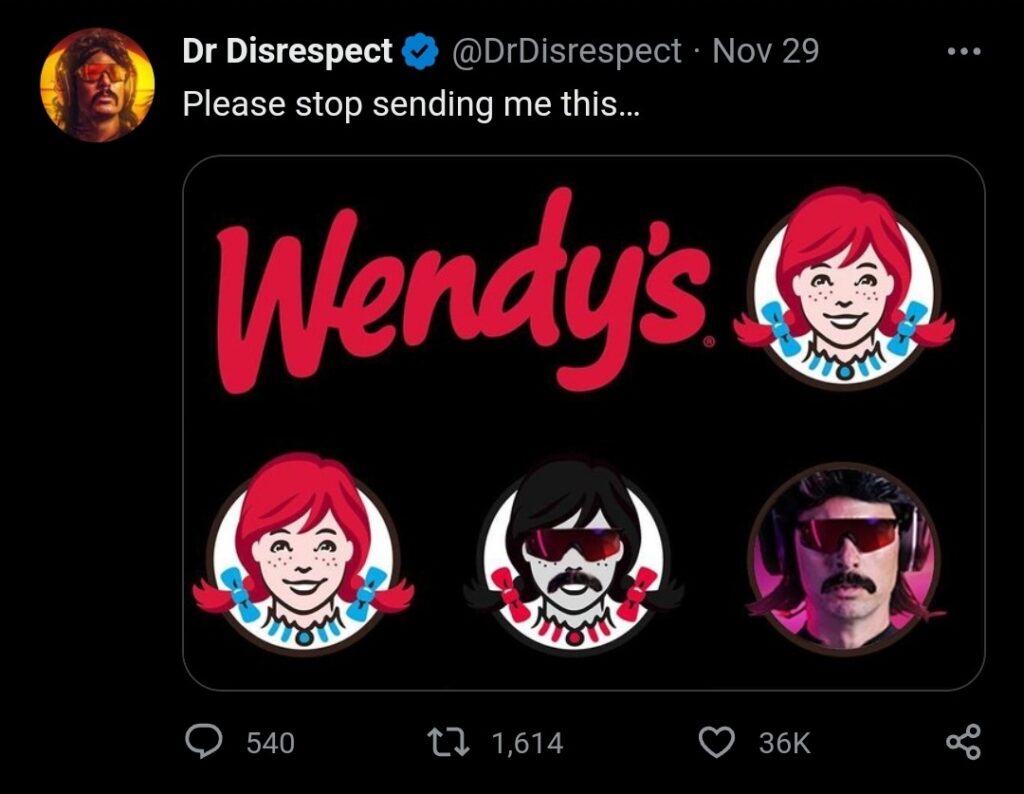Click the registered trademark symbol beside Wendy's

coord(709,342)
